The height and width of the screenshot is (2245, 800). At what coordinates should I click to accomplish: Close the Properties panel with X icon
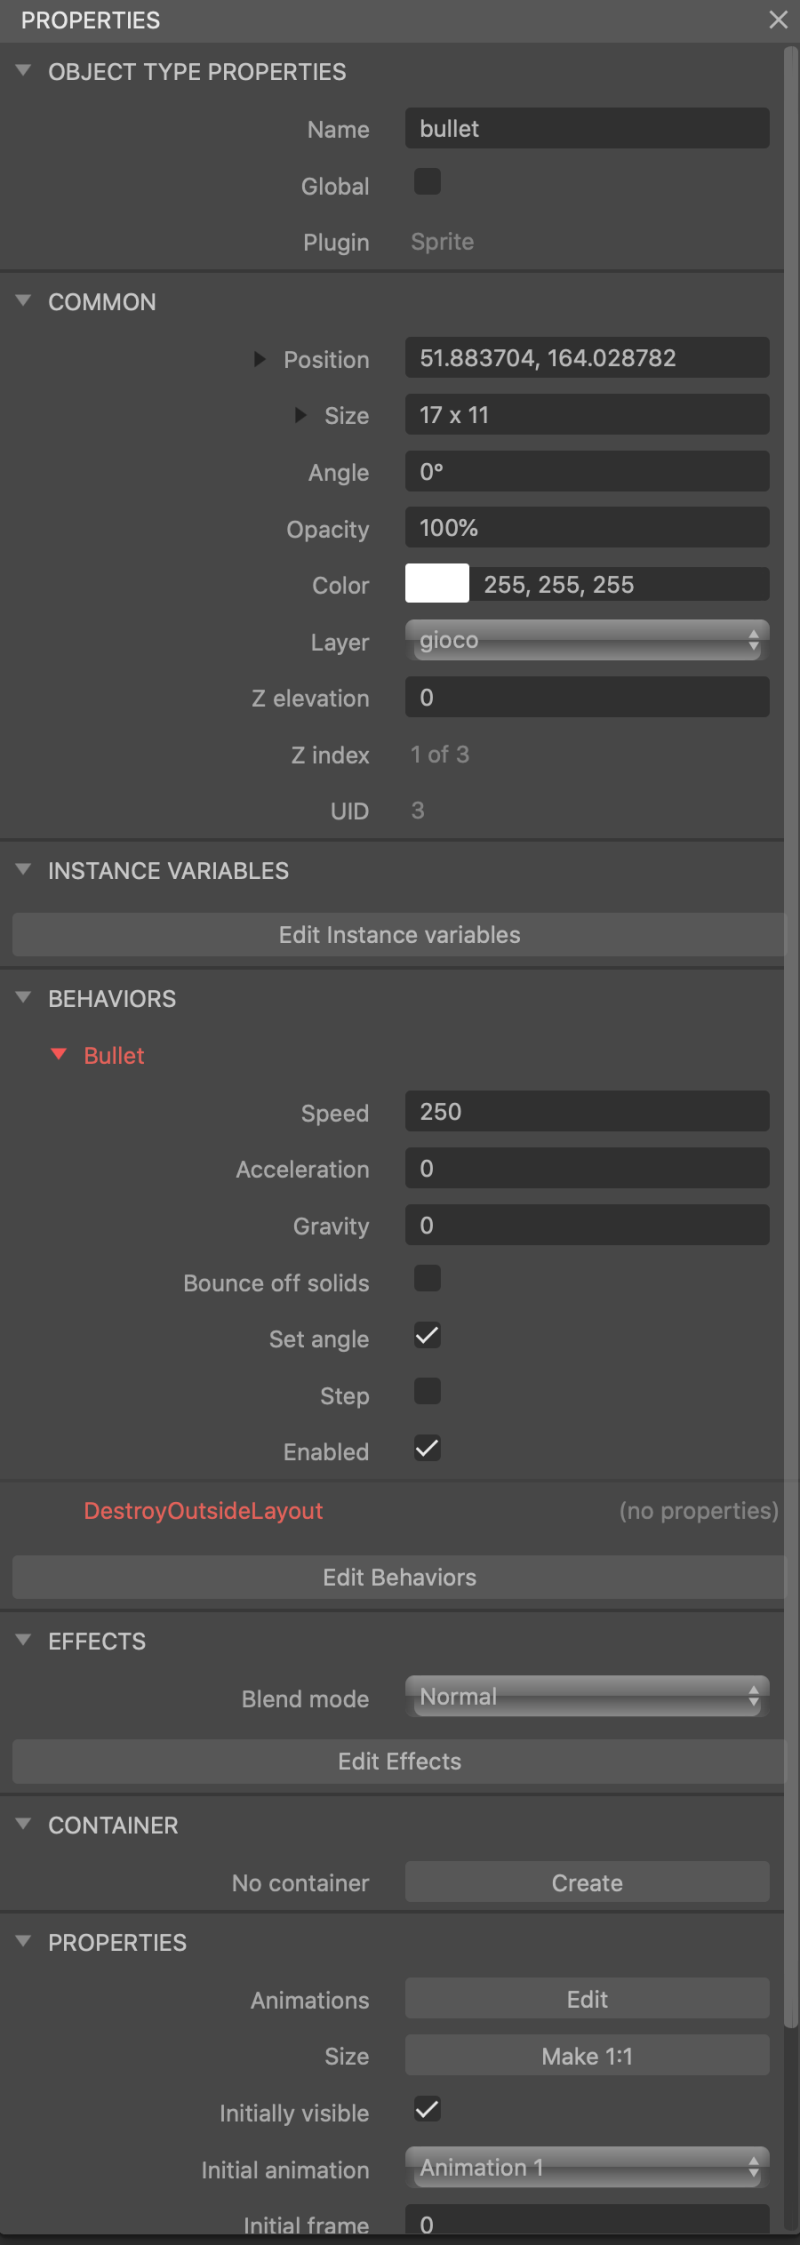778,20
